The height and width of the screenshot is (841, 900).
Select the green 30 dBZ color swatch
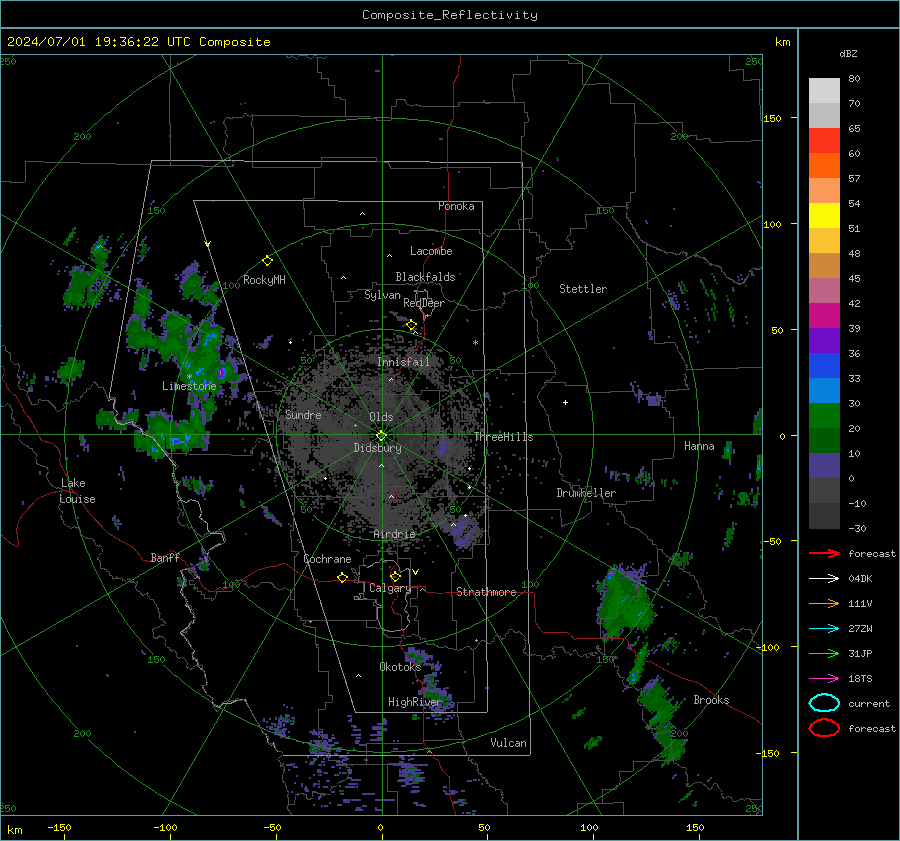pyautogui.click(x=824, y=416)
